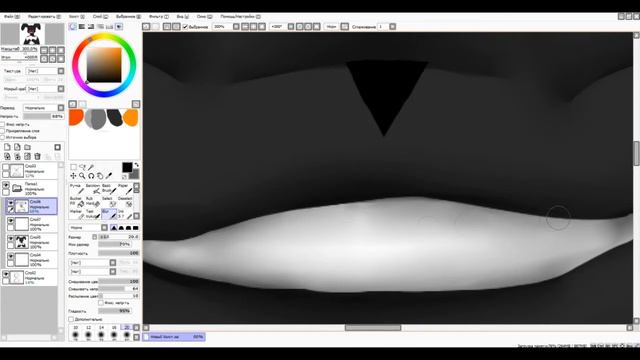This screenshot has height=360, width=640.
Task: Click the zoom out navigator button
Action: point(44,50)
